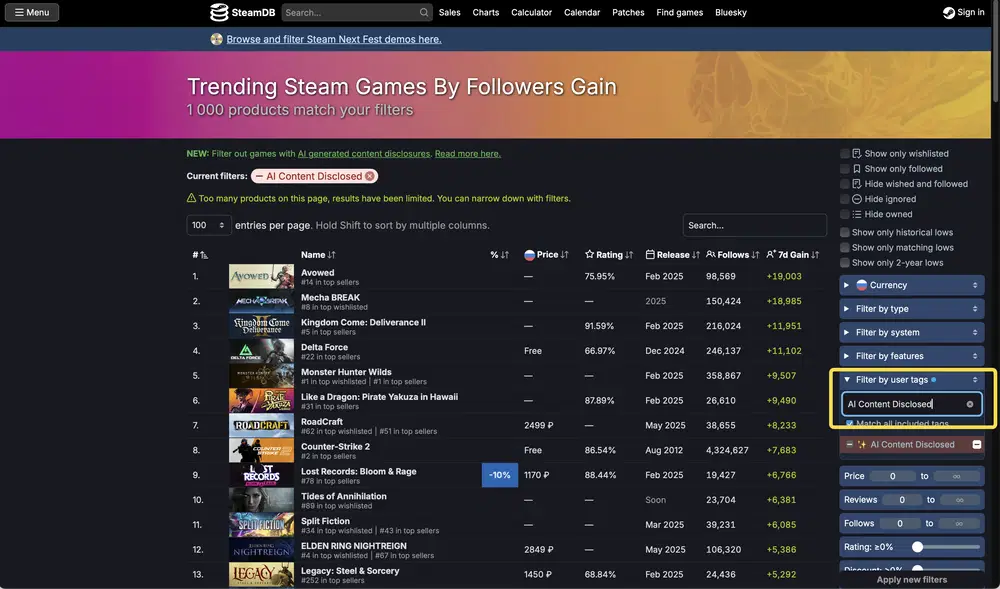This screenshot has width=1000, height=589.
Task: Open AI generated content disclosures link
Action: (x=364, y=154)
